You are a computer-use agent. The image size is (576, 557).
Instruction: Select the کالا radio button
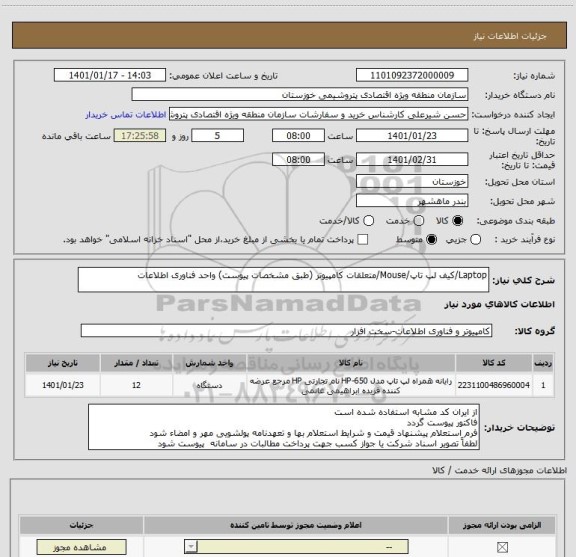[458, 221]
